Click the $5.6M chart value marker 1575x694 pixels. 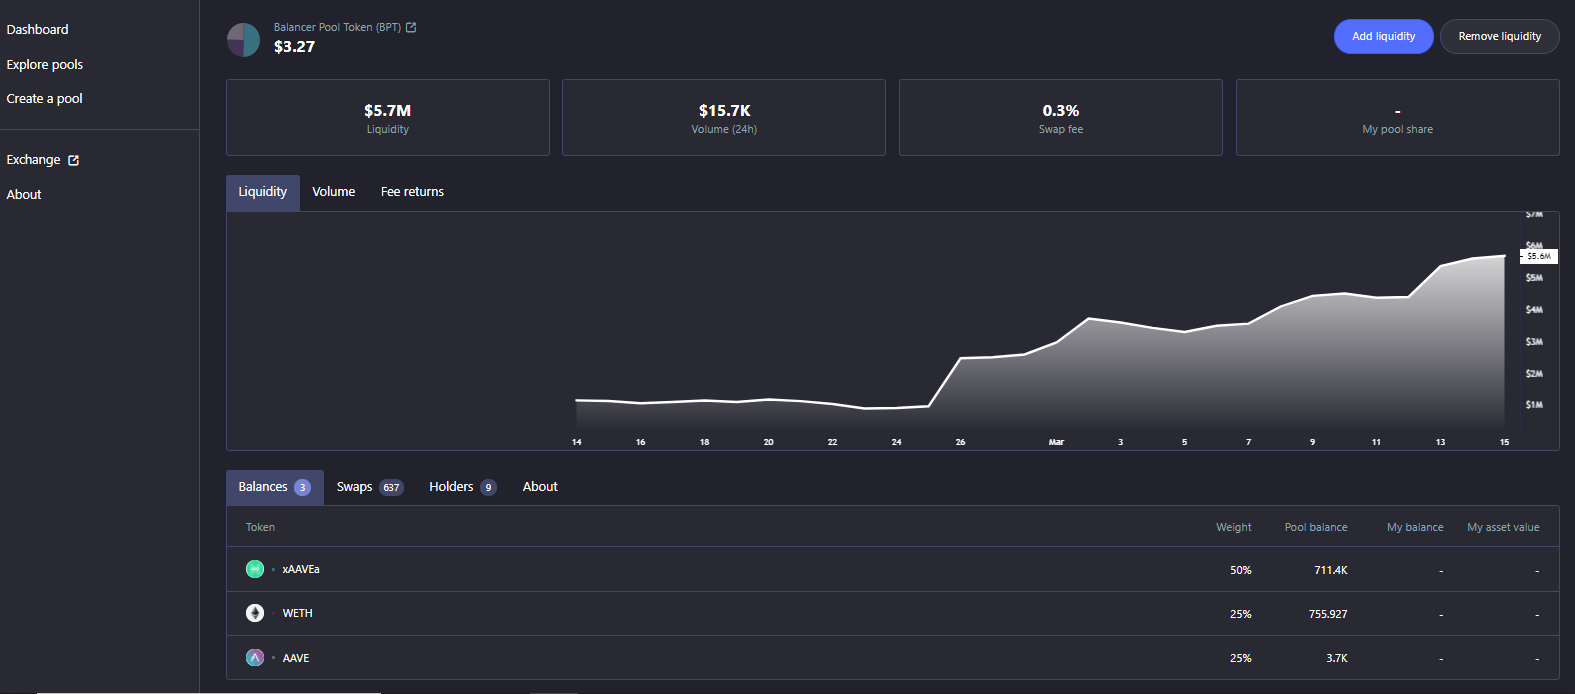[1539, 256]
